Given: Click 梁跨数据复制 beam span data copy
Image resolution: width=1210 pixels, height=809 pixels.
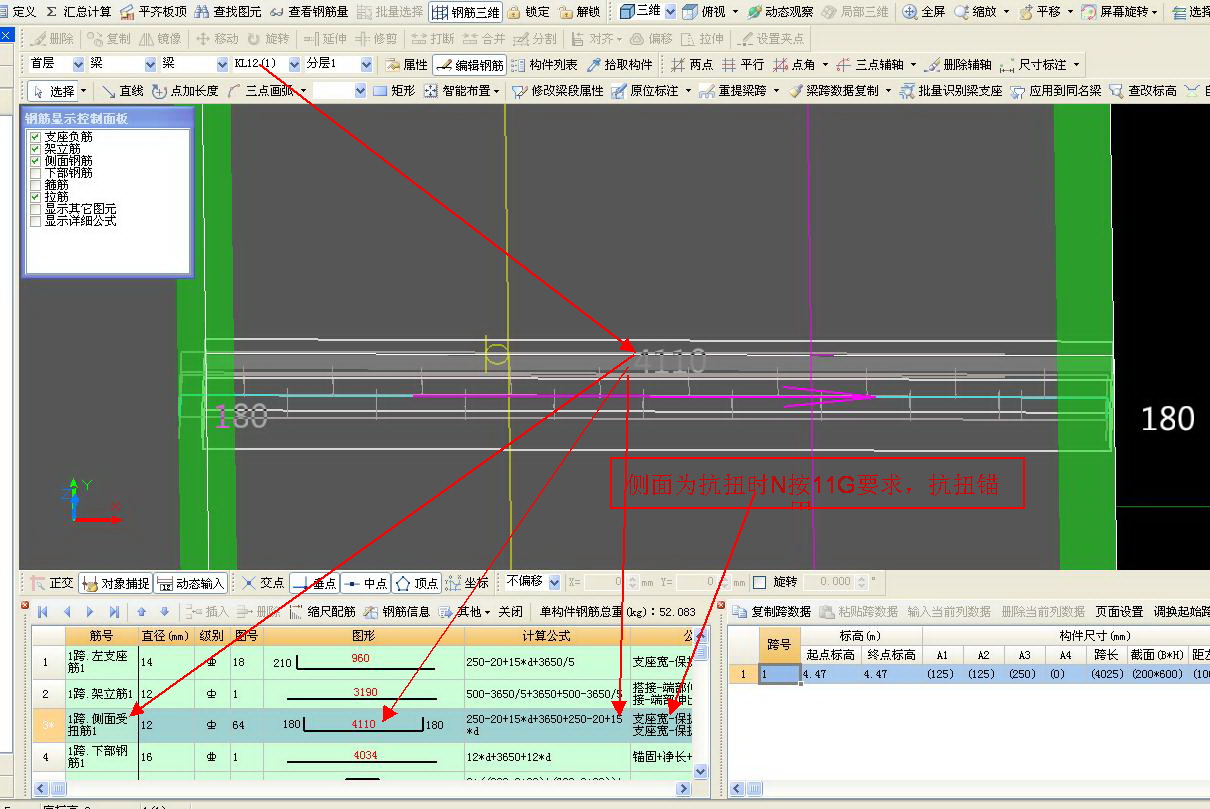Looking at the screenshot, I should point(833,90).
